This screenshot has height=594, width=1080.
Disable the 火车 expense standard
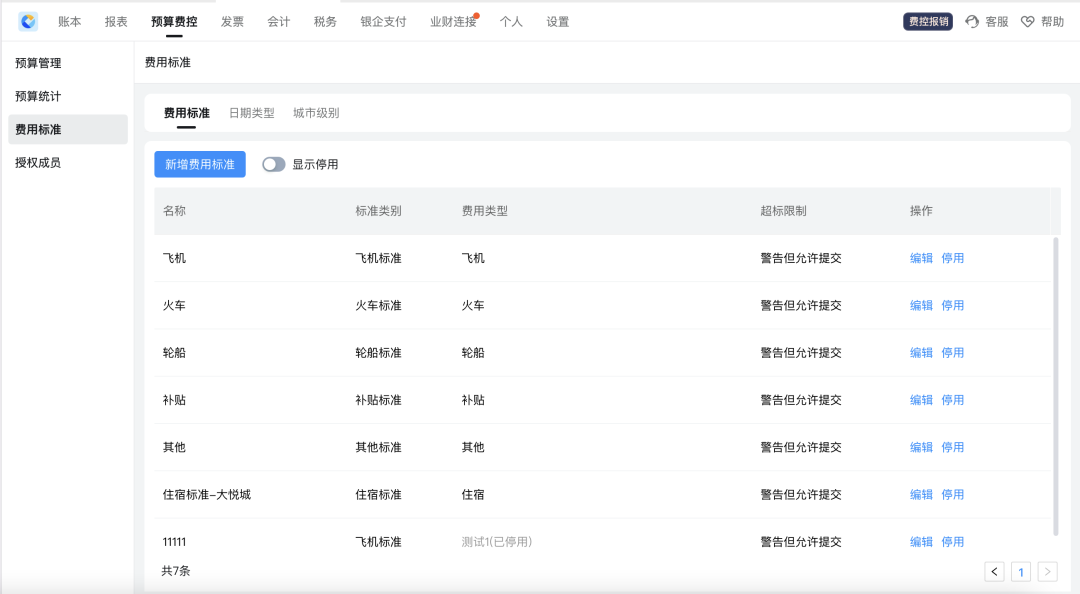coord(953,305)
